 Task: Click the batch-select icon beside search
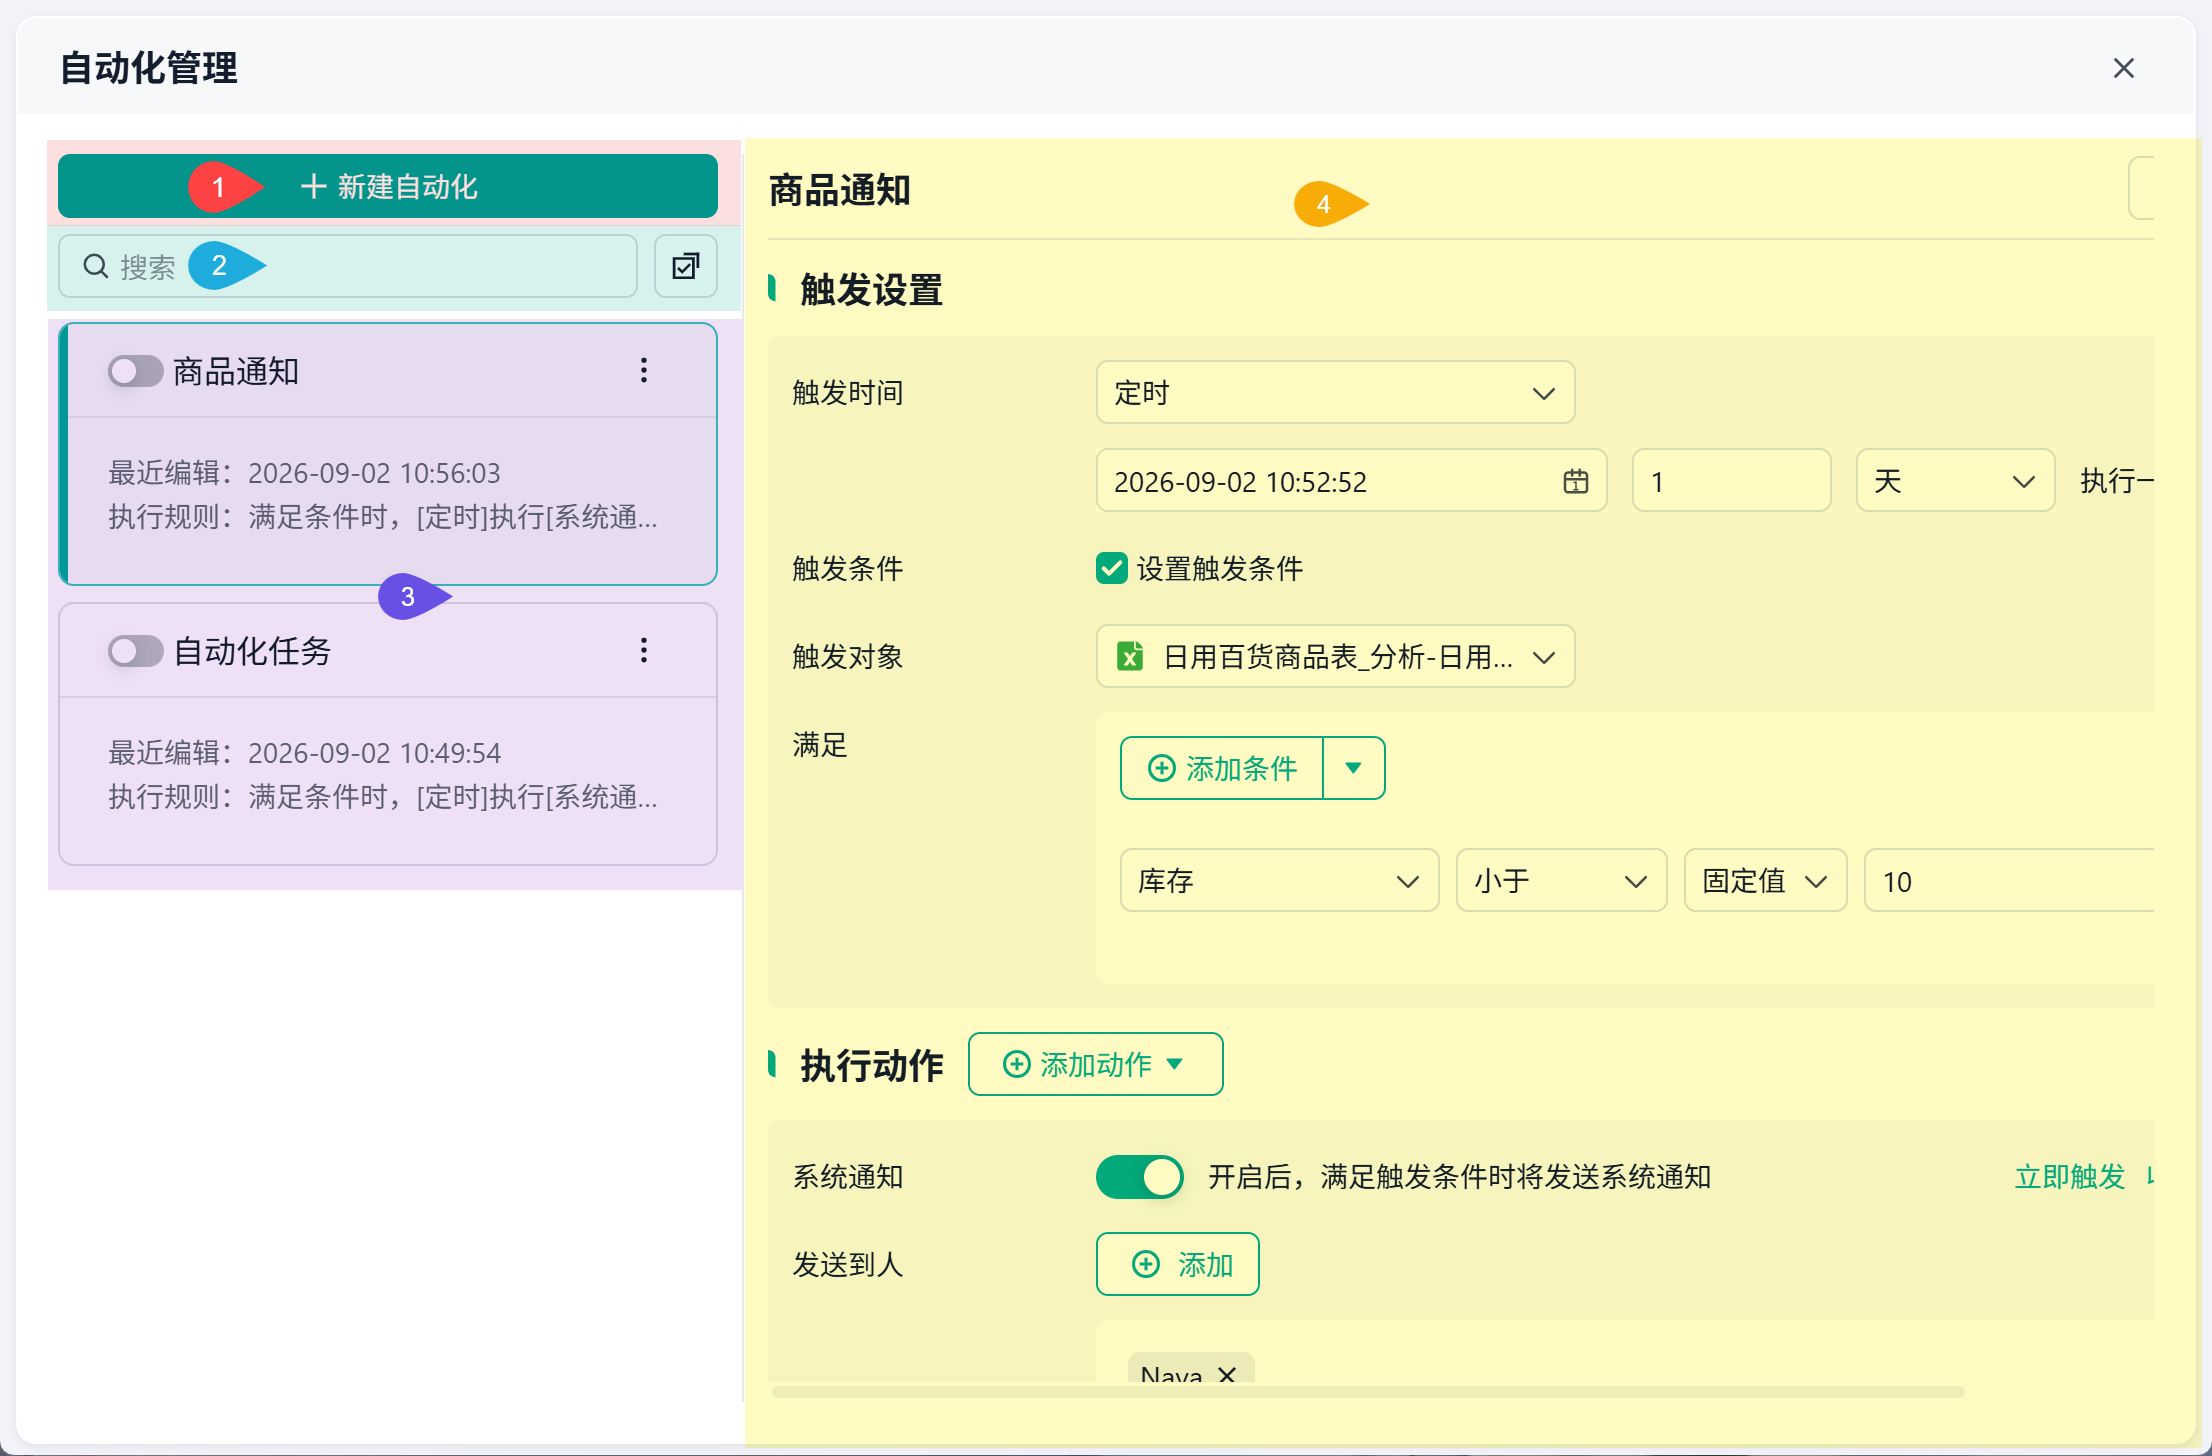coord(686,266)
